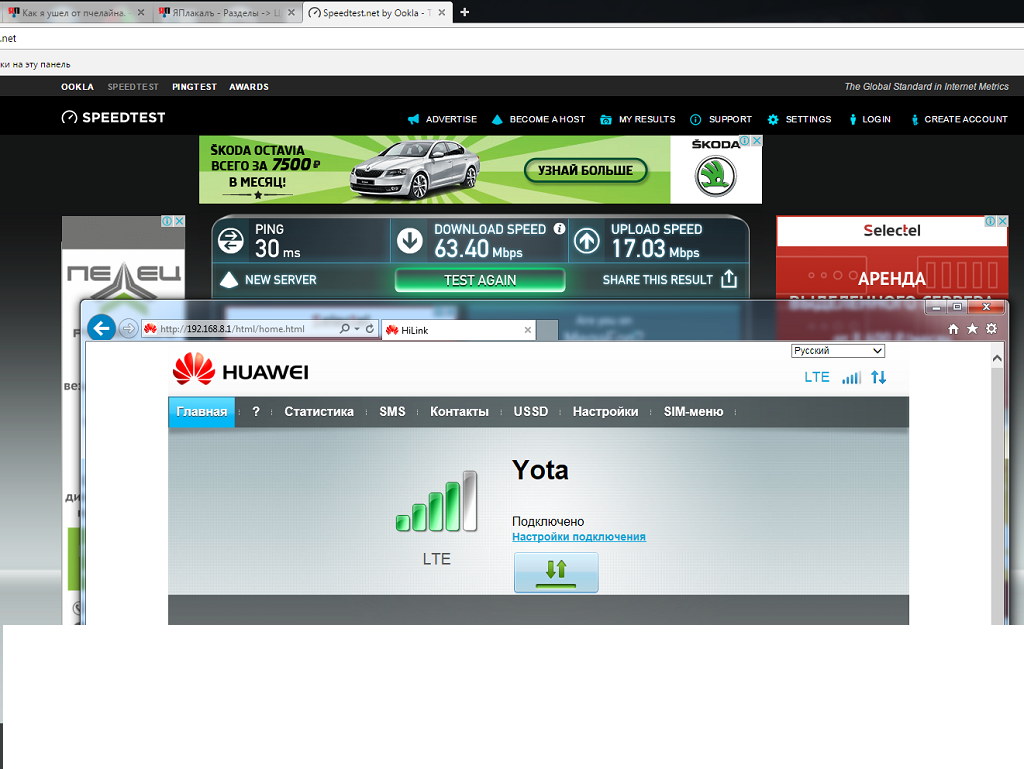Click the Advertise megaphone icon

tap(413, 119)
